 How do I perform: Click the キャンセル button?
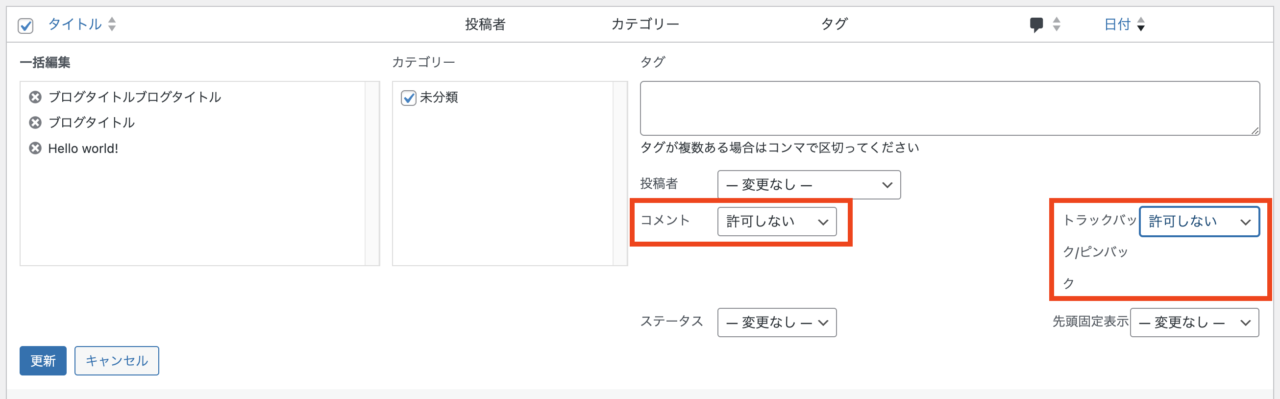pos(117,361)
